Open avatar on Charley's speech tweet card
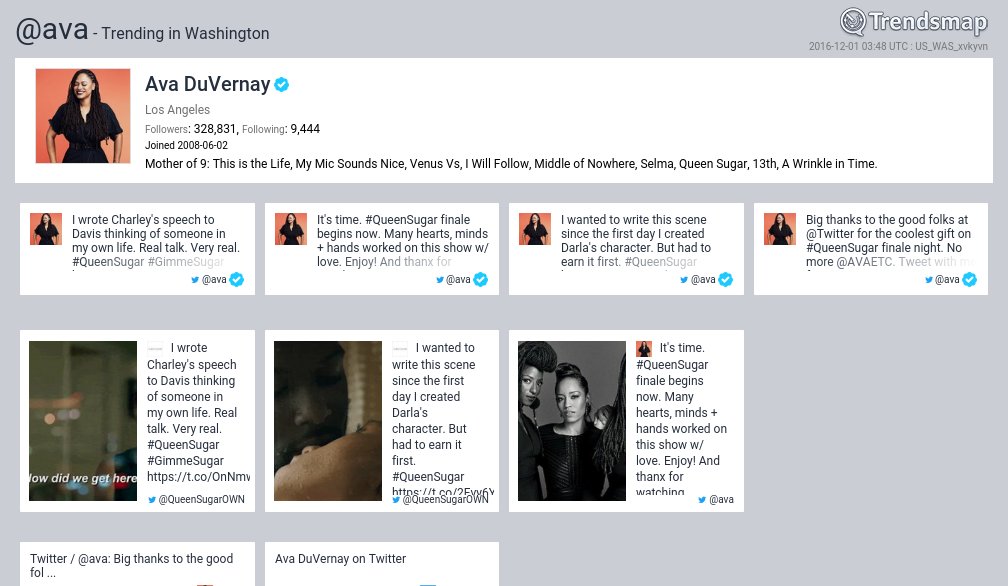Viewport: 1008px width, 586px height. tap(46, 229)
